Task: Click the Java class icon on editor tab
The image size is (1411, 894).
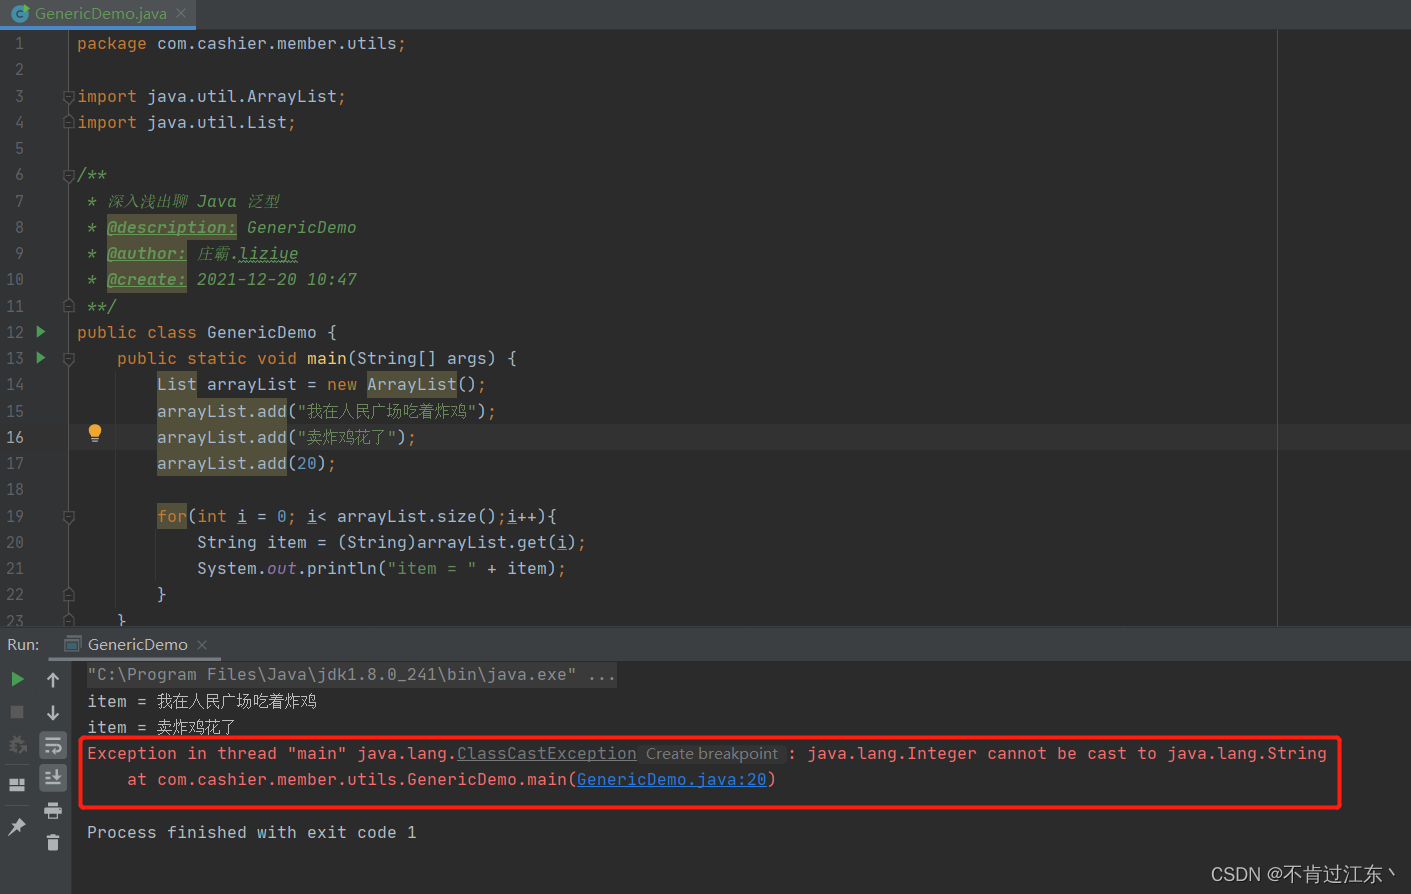Action: 19,13
